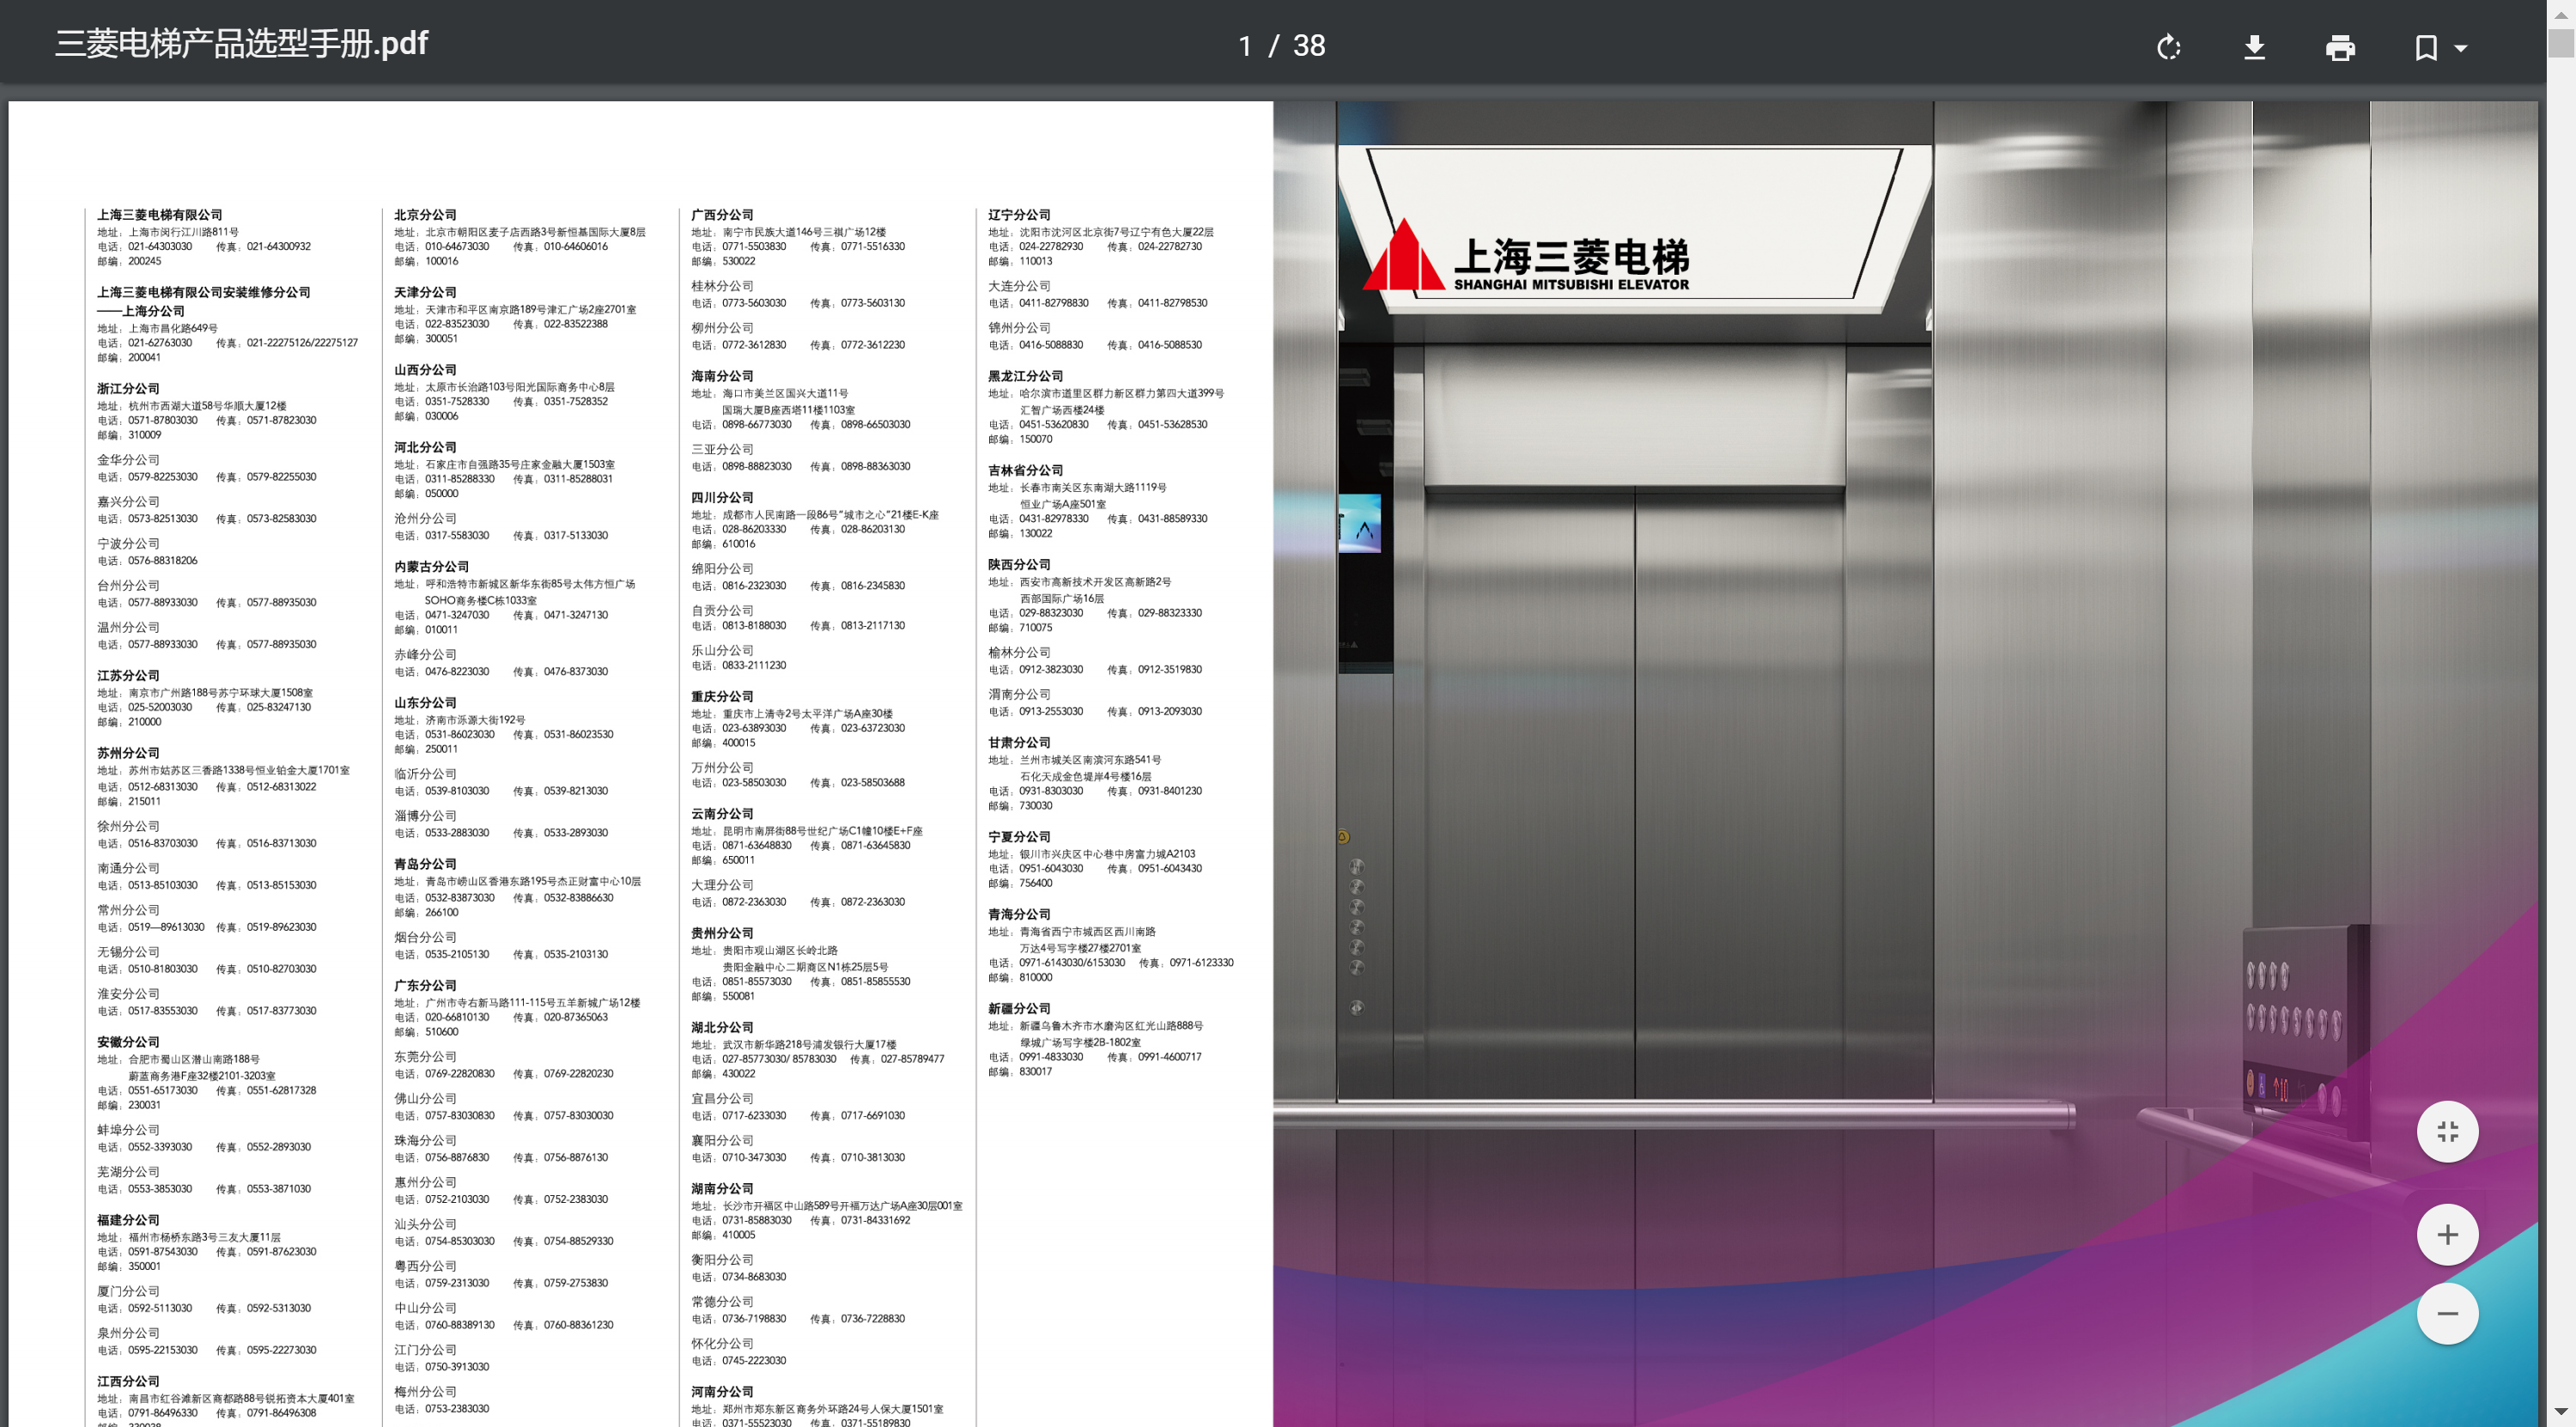
Task: Click the 桂林分公司 entry
Action: click(722, 286)
